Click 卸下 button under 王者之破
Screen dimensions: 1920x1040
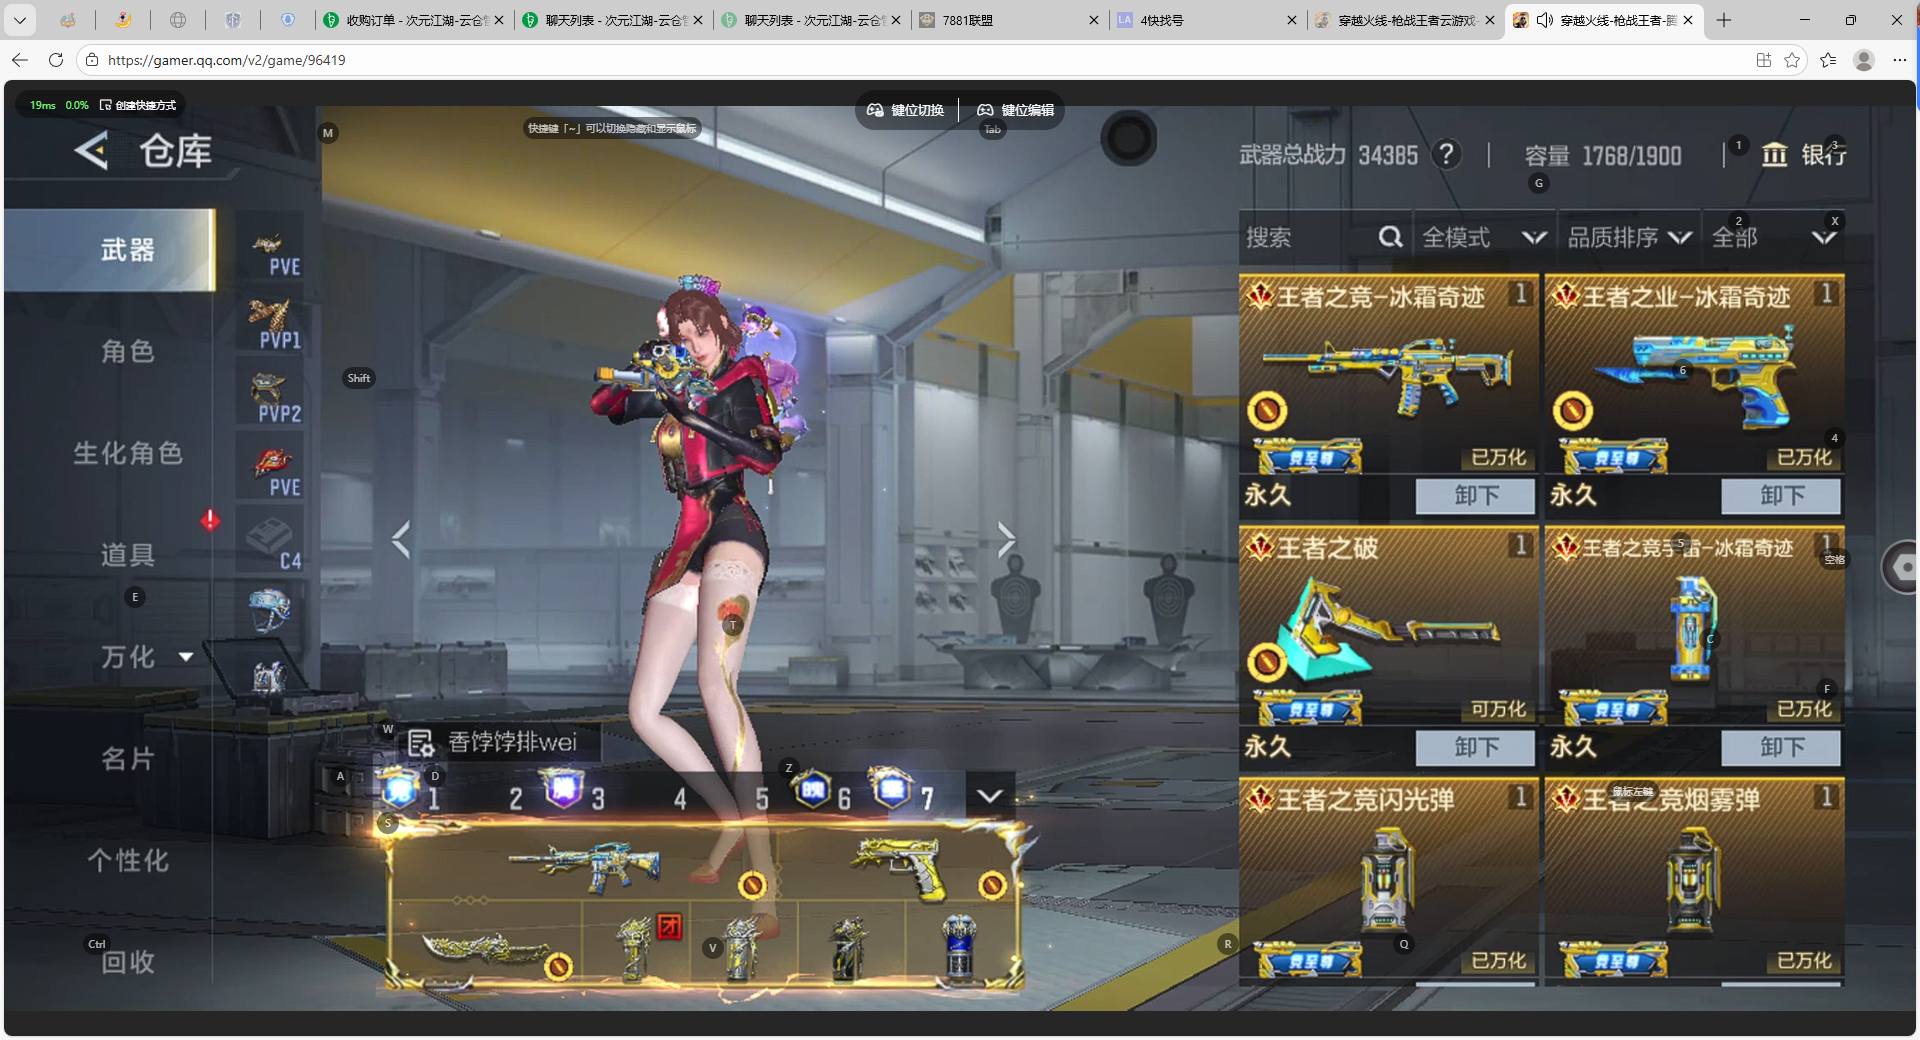click(x=1475, y=747)
